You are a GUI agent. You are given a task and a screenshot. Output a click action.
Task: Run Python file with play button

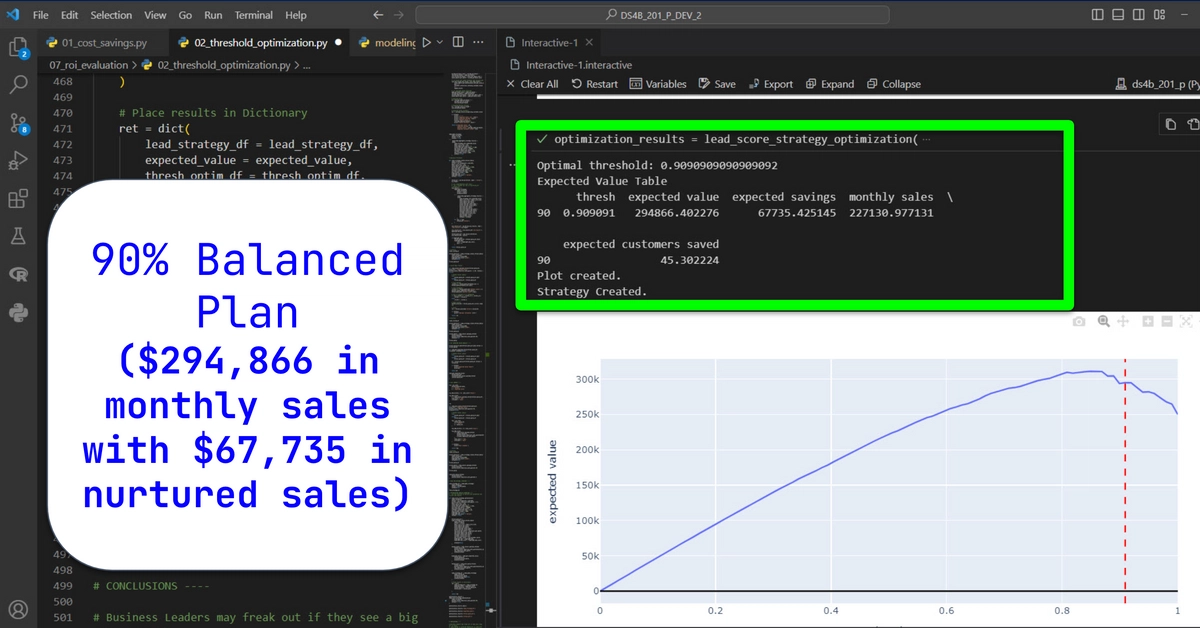tap(427, 43)
